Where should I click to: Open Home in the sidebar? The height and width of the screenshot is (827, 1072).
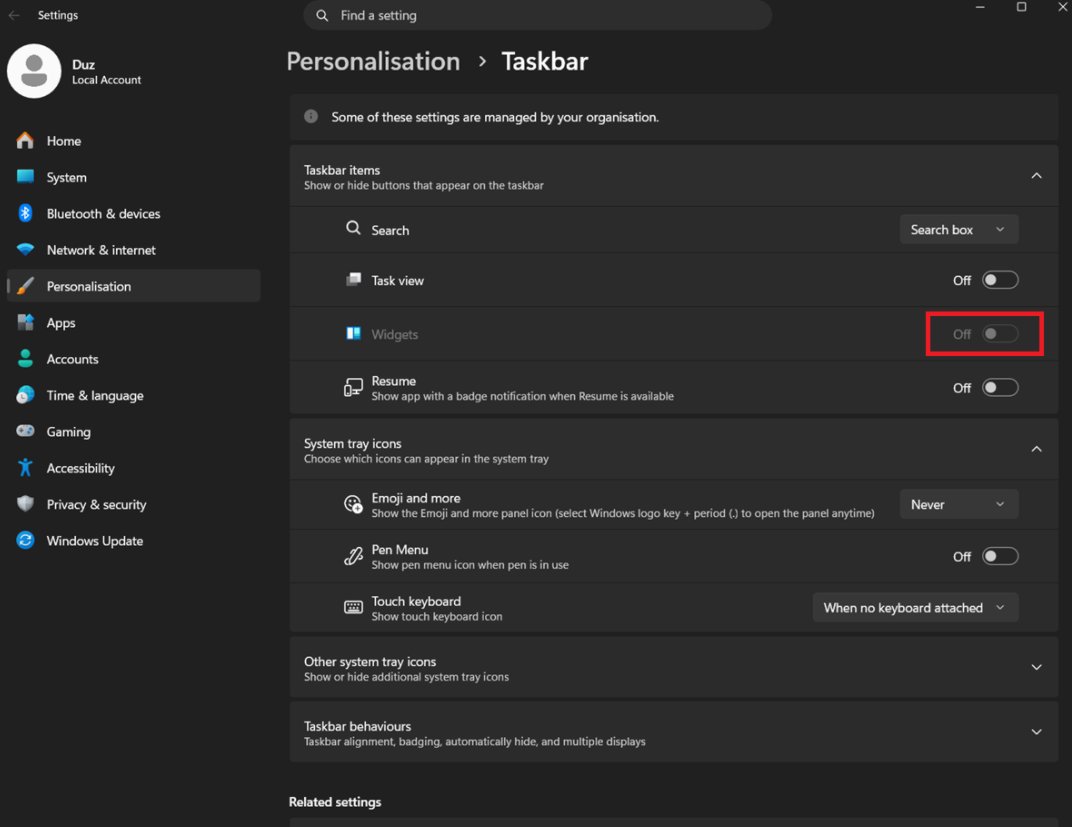(133, 141)
